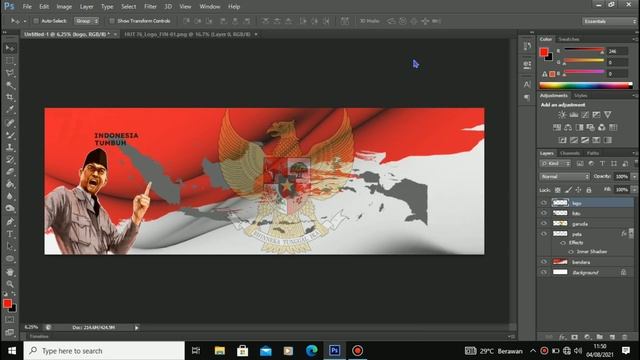Hide the peta layer

(x=544, y=234)
